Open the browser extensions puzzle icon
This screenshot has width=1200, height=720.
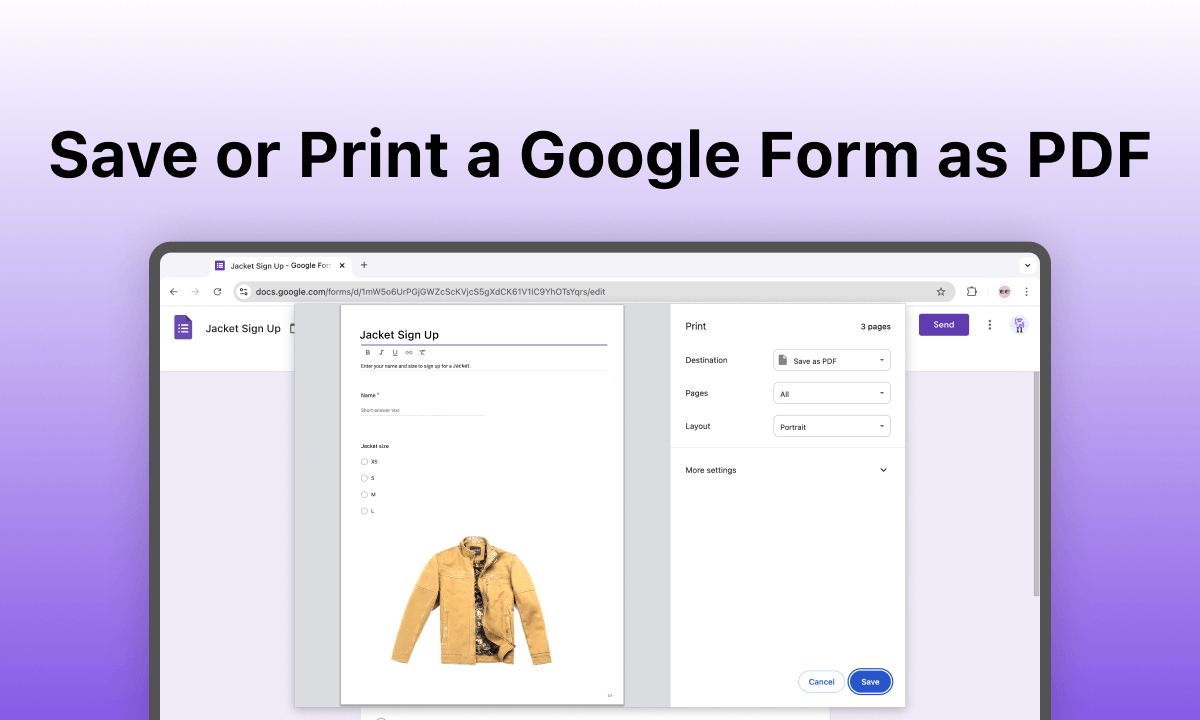coord(971,292)
